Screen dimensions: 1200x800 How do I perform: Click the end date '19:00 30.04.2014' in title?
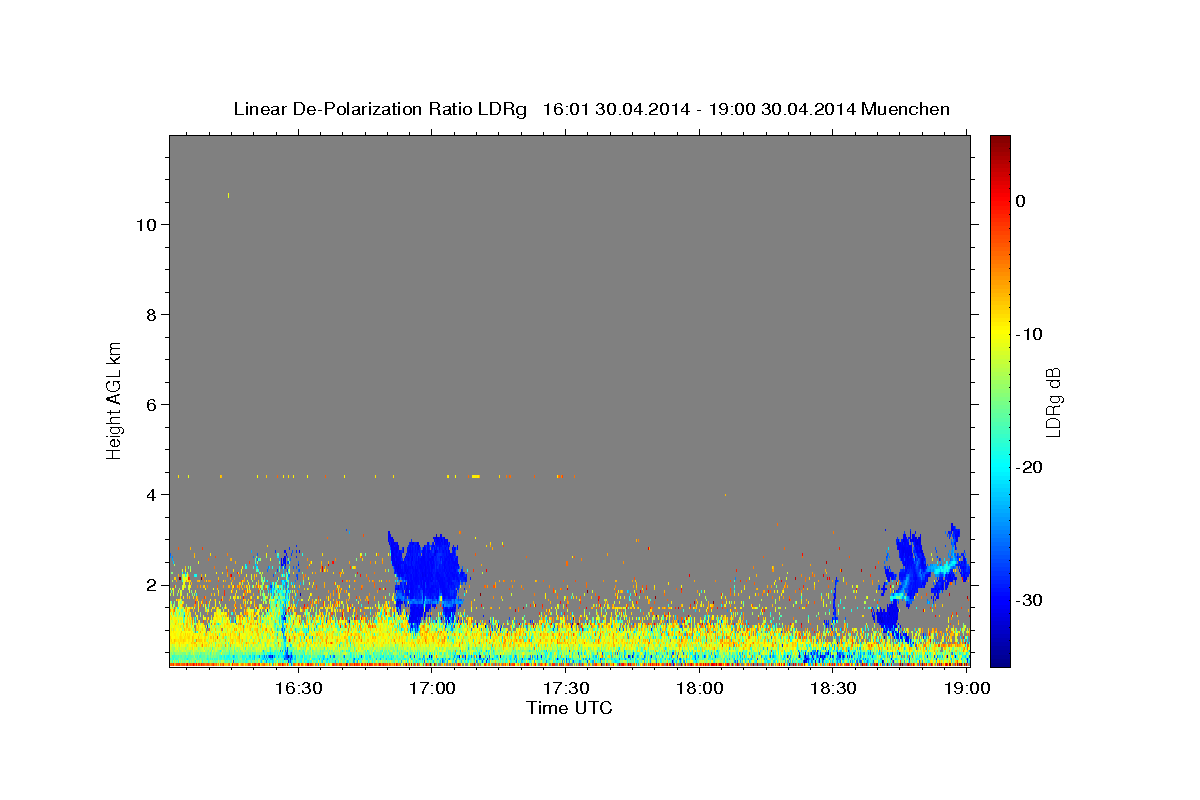click(x=782, y=109)
